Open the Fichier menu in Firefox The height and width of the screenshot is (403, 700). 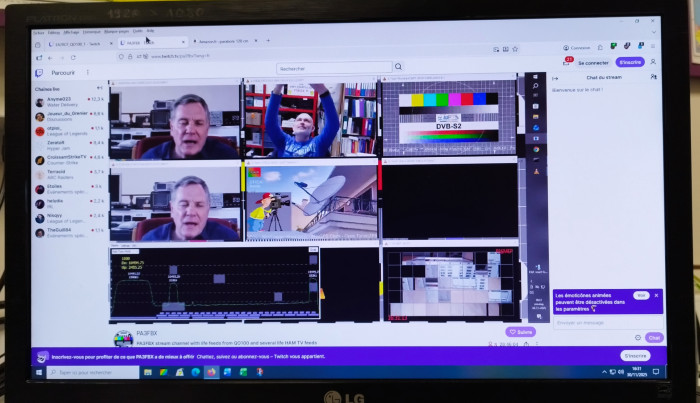pyautogui.click(x=39, y=33)
